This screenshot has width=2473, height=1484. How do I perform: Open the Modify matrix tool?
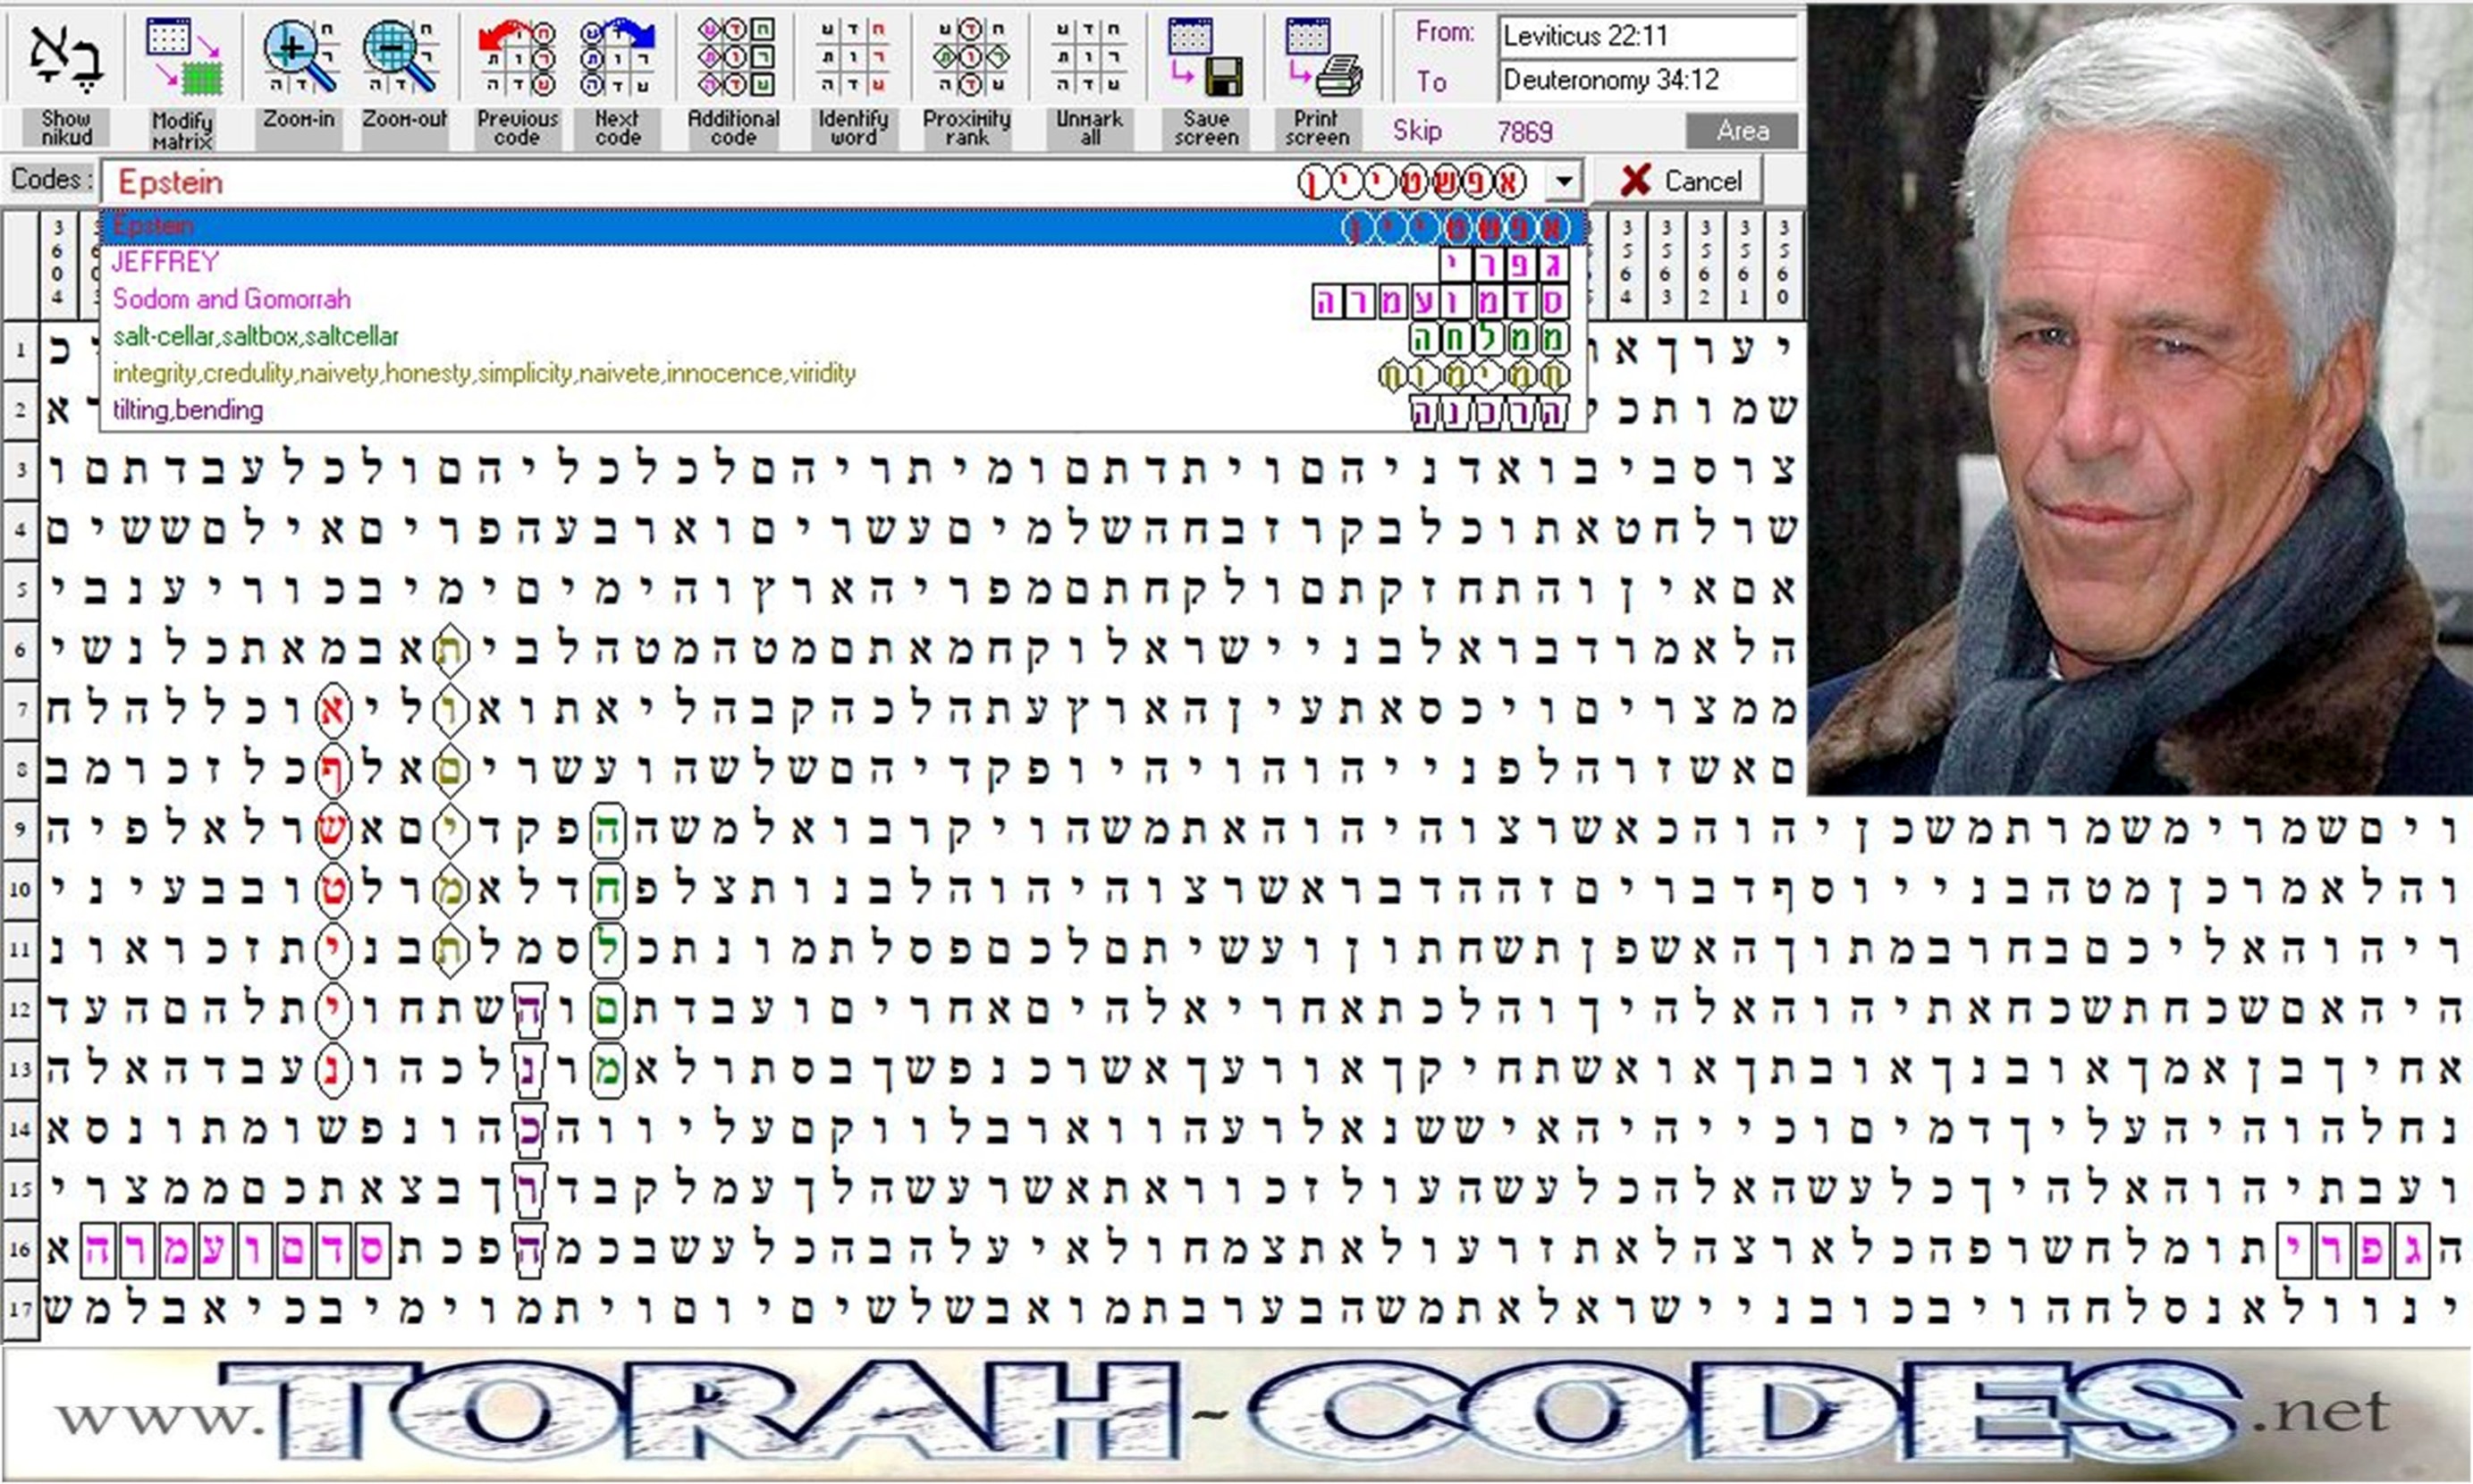point(183,58)
